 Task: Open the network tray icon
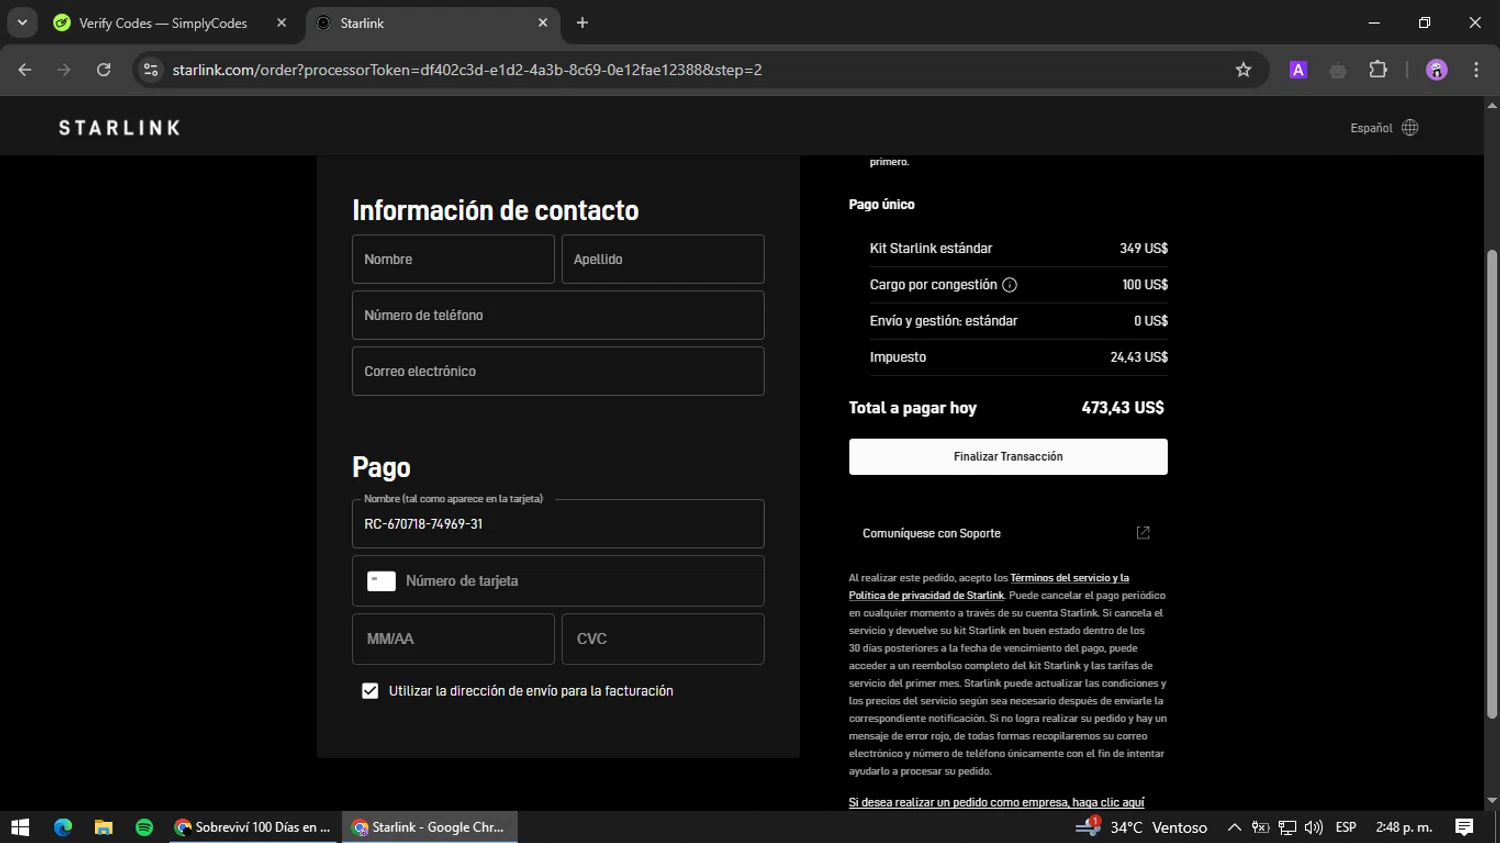1287,827
